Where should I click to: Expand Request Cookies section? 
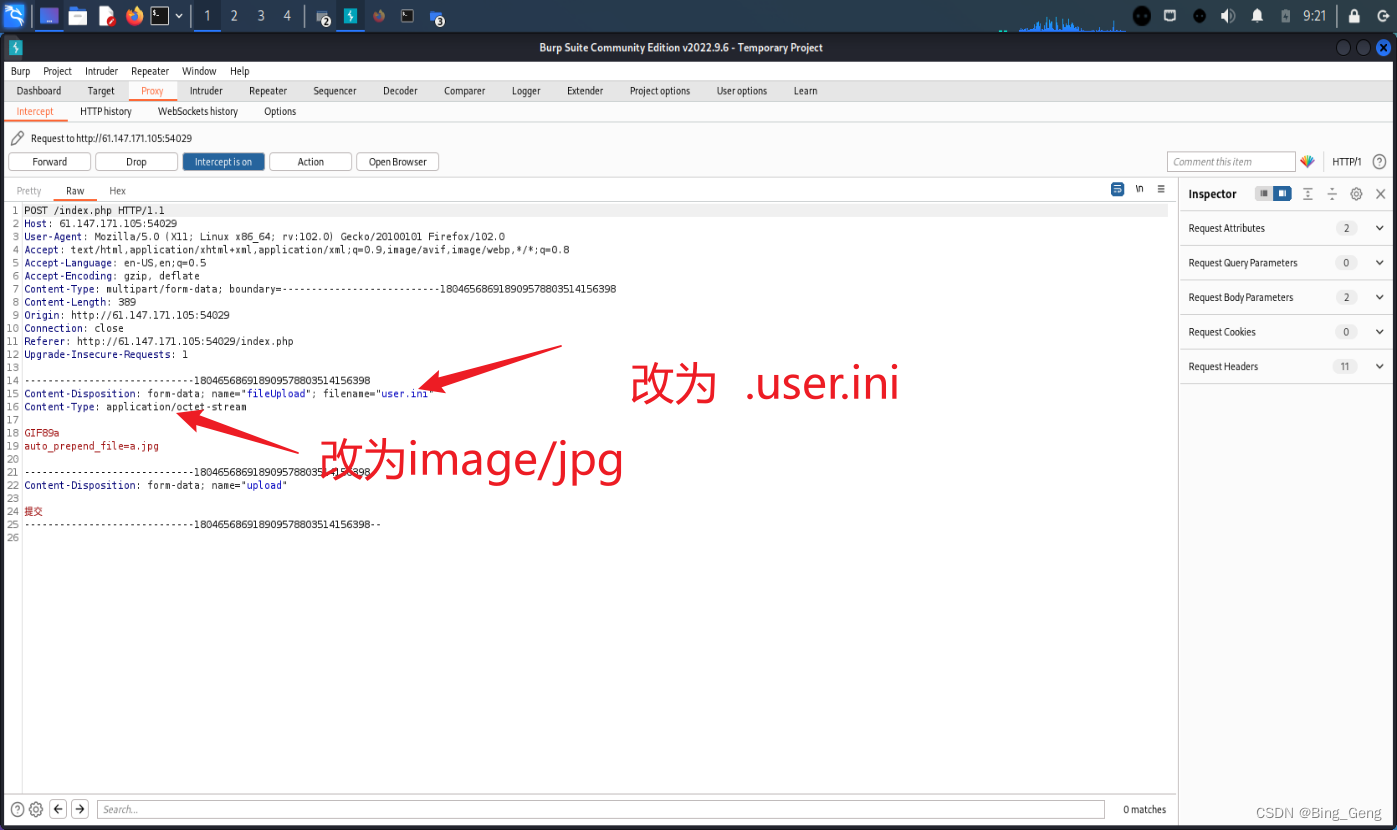tap(1287, 332)
